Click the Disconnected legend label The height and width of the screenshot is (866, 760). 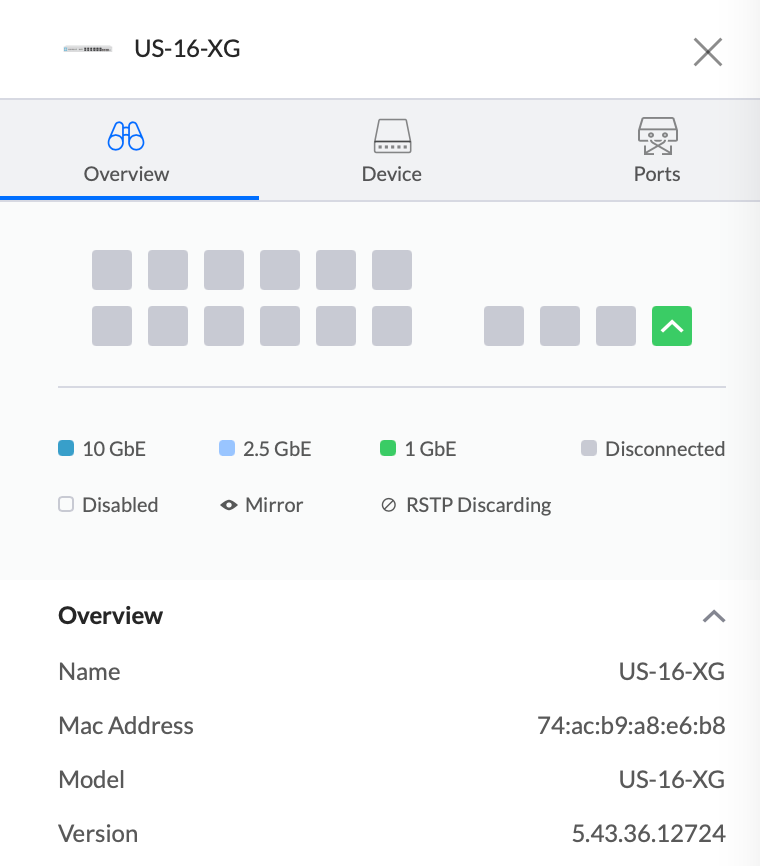[665, 448]
